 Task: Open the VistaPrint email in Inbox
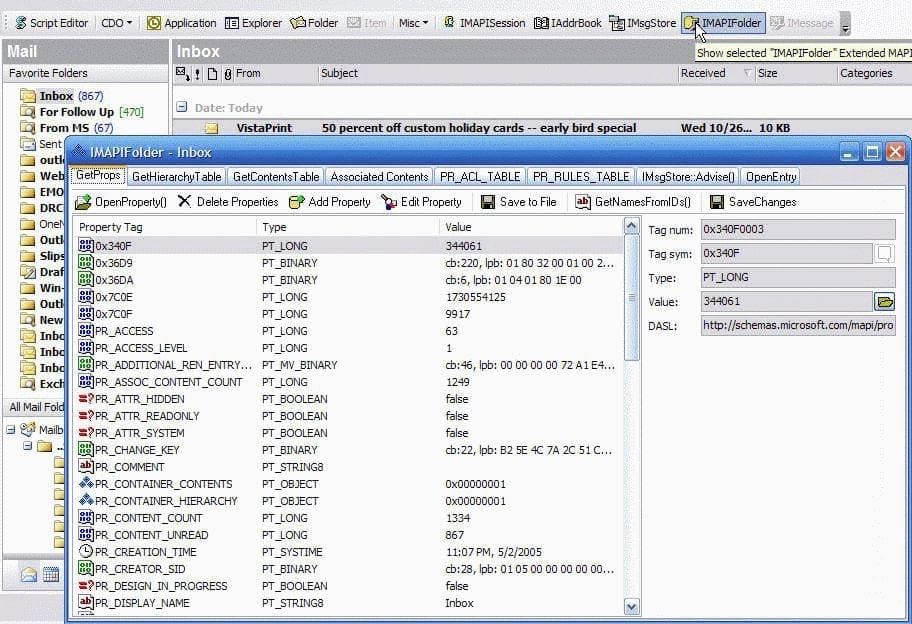click(541, 127)
